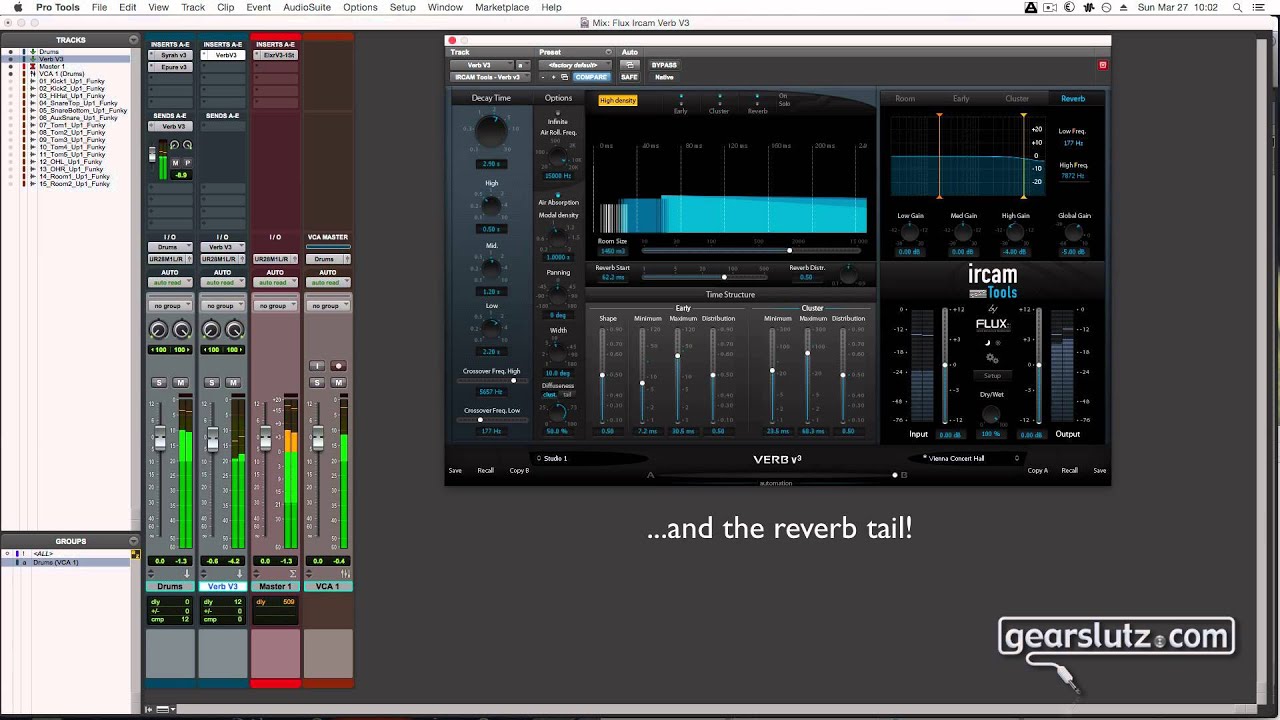
Task: Click the Diffuseness knob
Action: tap(558, 412)
